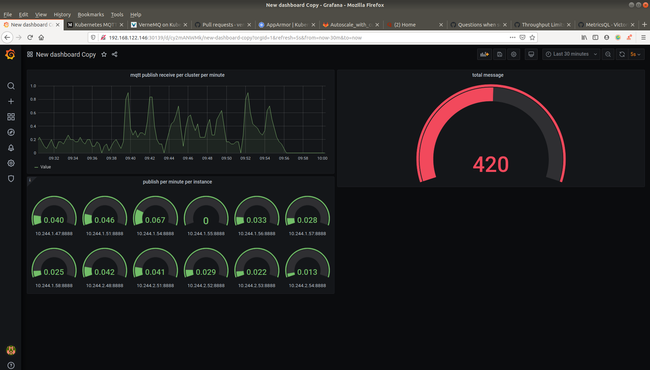Open the File menu
Image resolution: width=650 pixels, height=370 pixels.
[x=7, y=15]
